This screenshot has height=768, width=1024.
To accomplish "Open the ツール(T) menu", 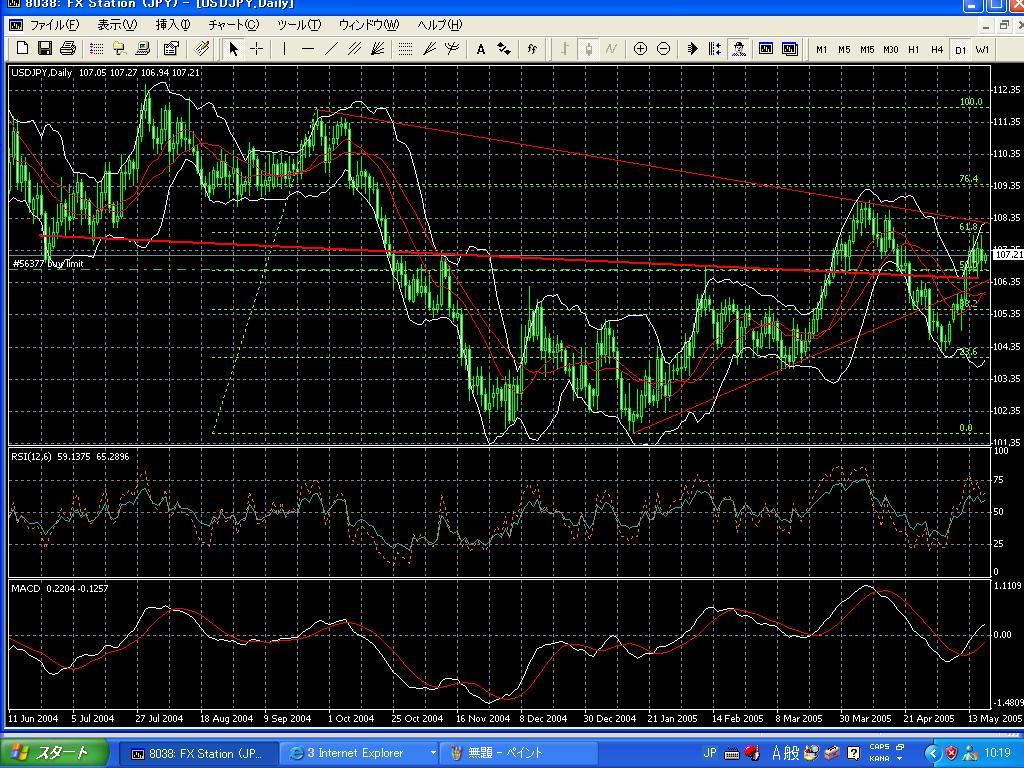I will (298, 24).
